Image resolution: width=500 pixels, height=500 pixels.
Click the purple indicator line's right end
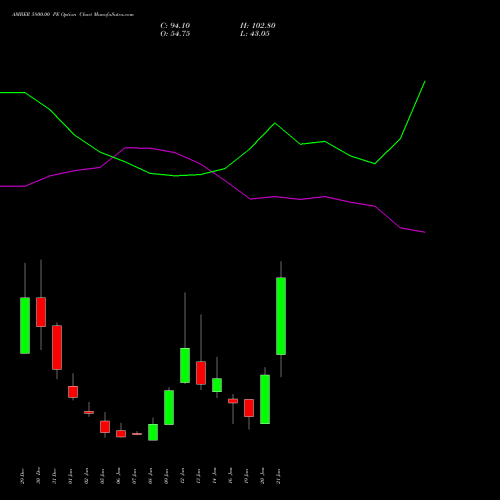424,232
